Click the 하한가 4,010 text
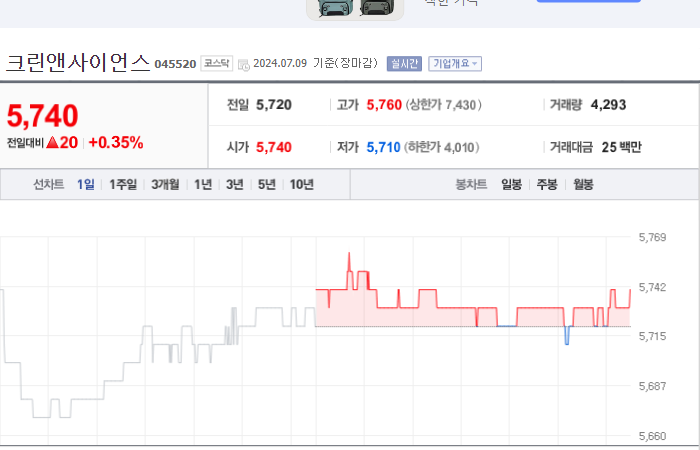Image resolution: width=700 pixels, height=450 pixels. [442, 147]
